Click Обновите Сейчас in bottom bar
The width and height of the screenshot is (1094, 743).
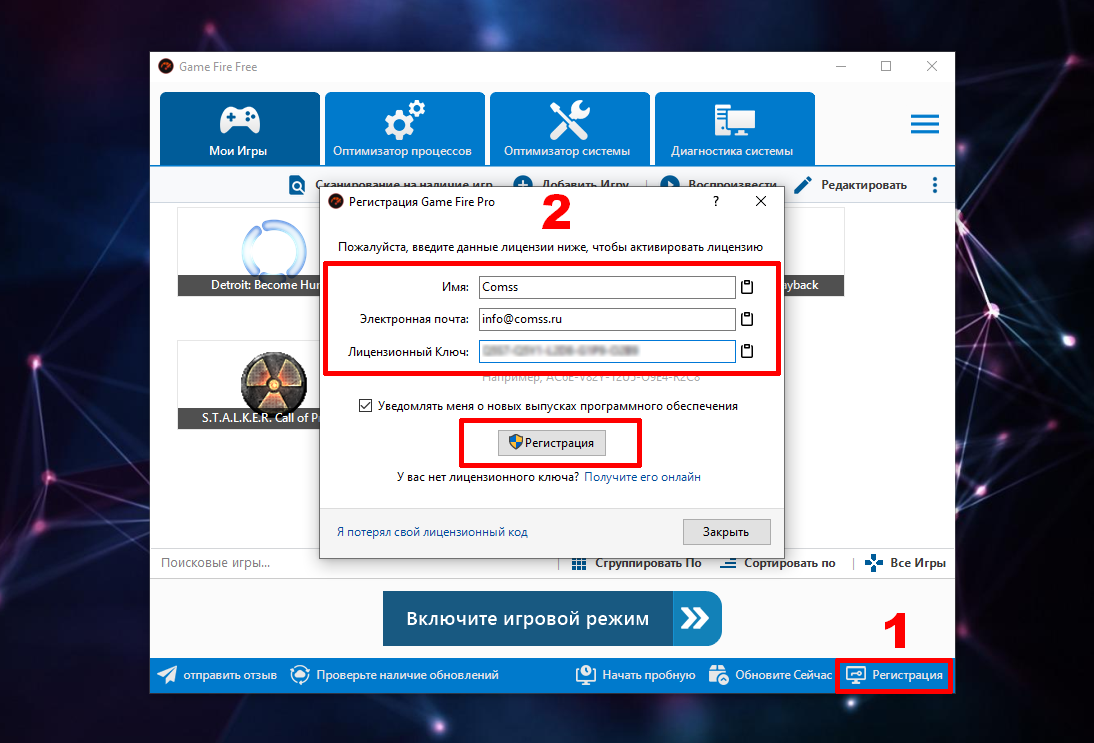[770, 675]
